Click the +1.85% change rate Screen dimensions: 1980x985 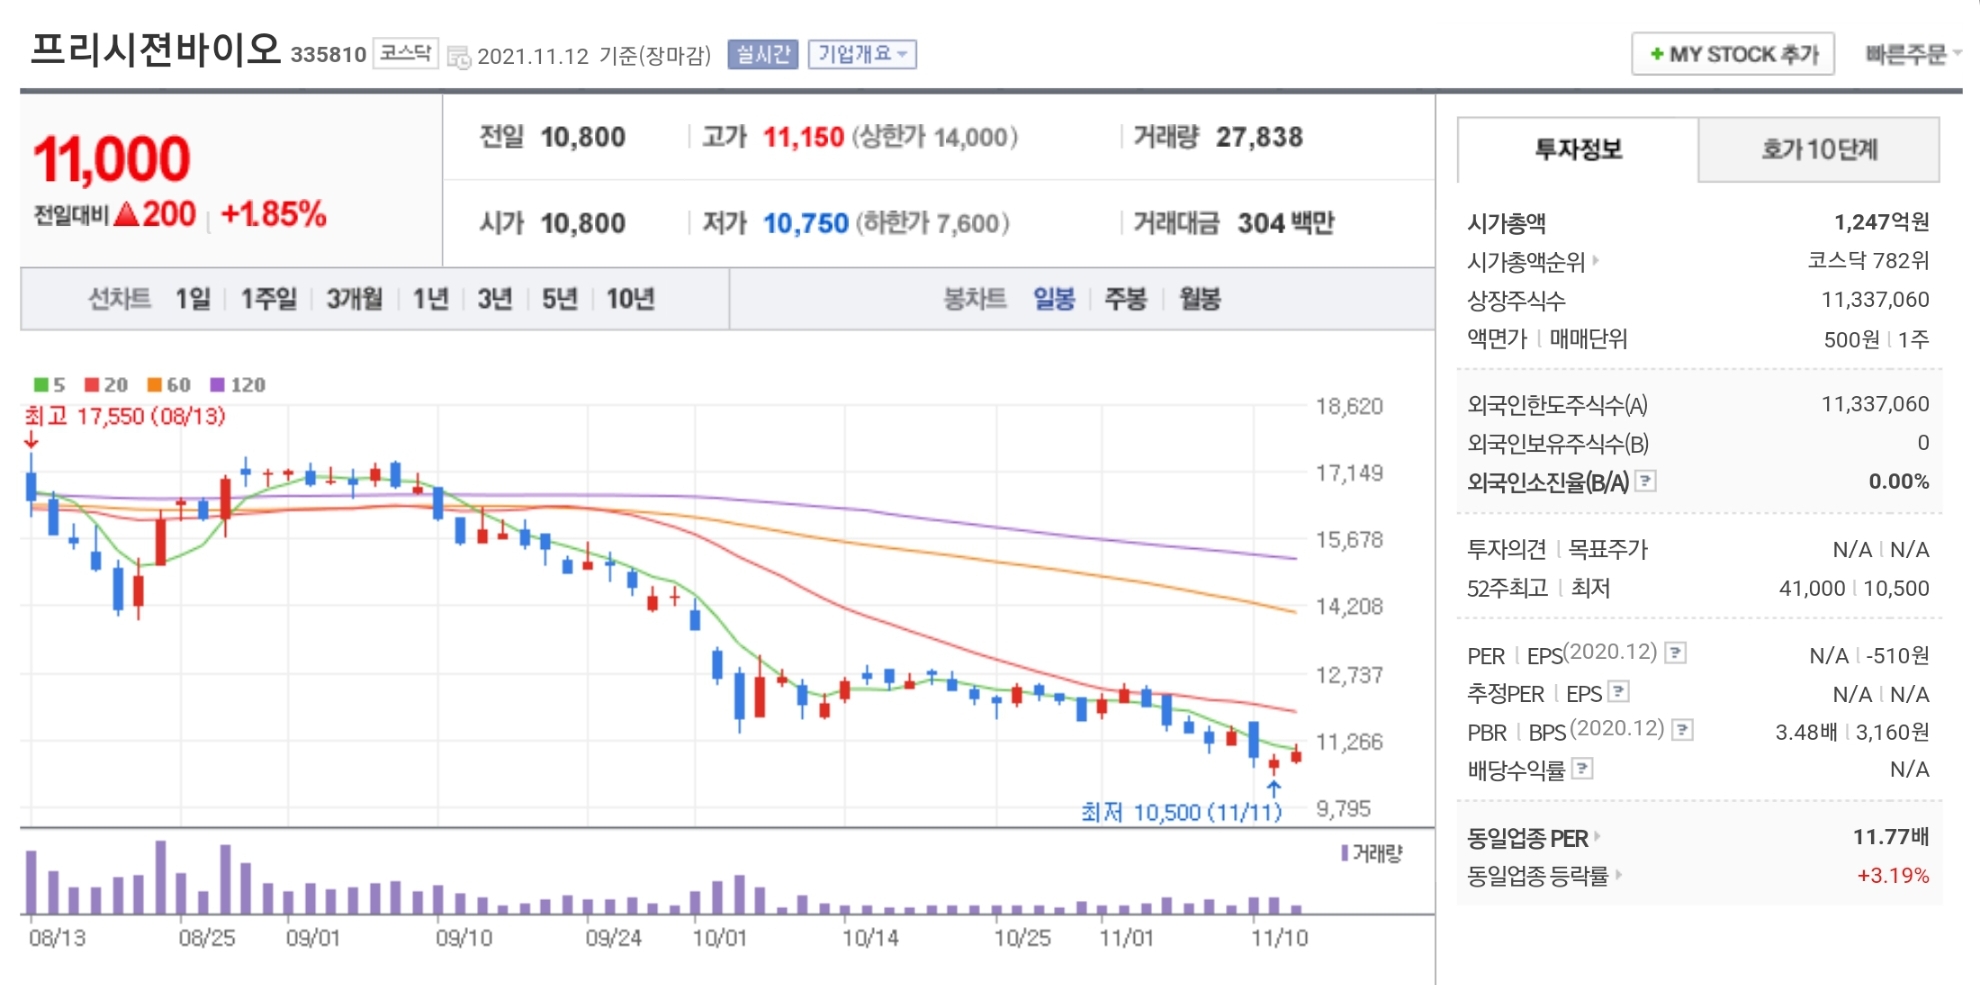point(273,214)
